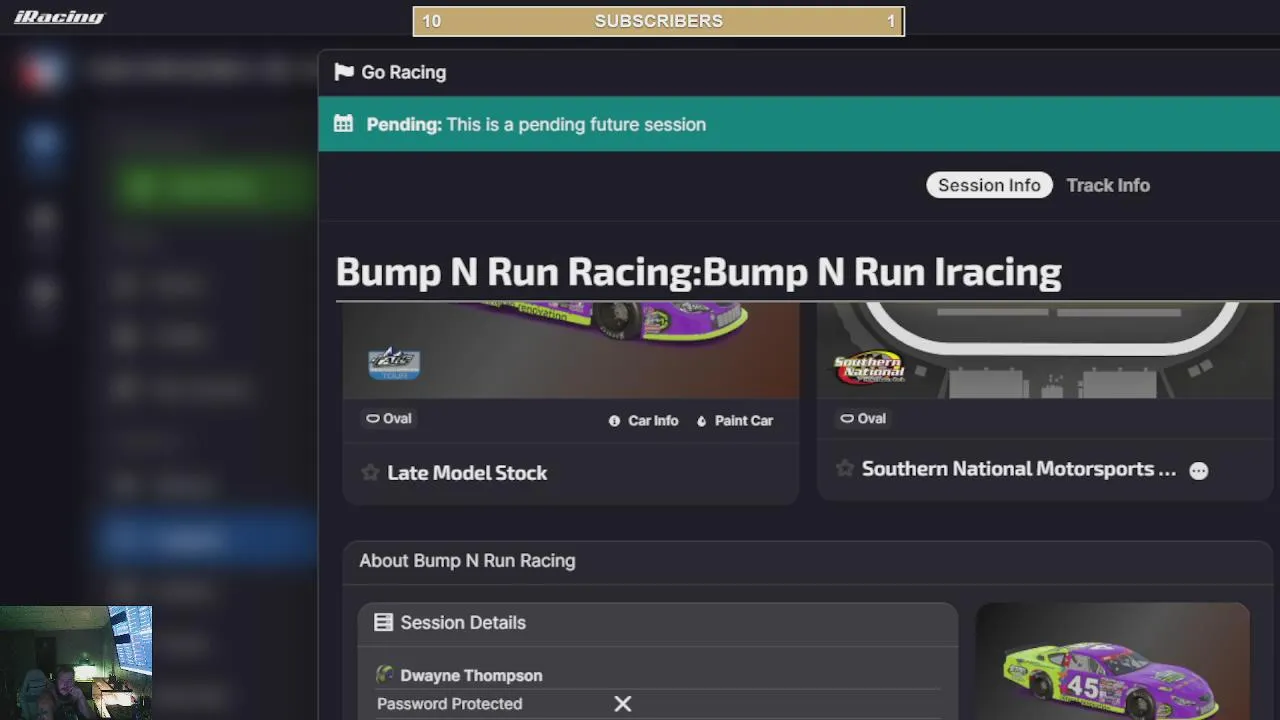Click the Go Racing flag icon
Viewport: 1280px width, 720px height.
(x=344, y=72)
